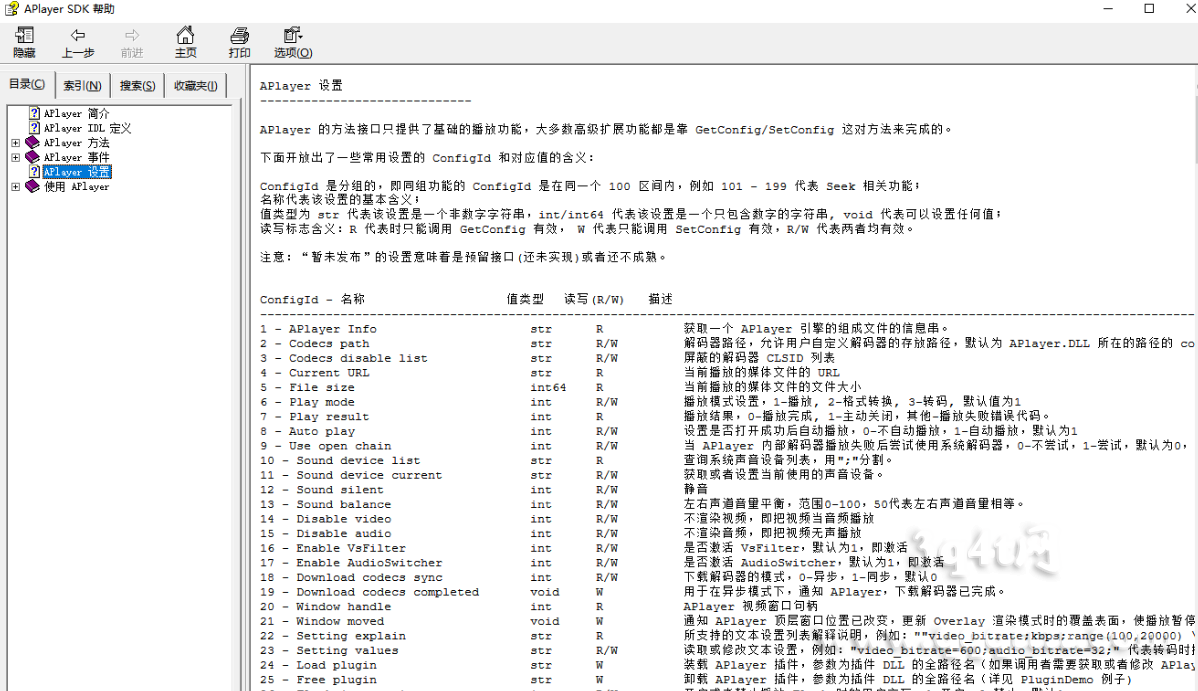This screenshot has width=1198, height=691.
Task: Click the page icon beside APlayer 设置
Action: coord(34,172)
